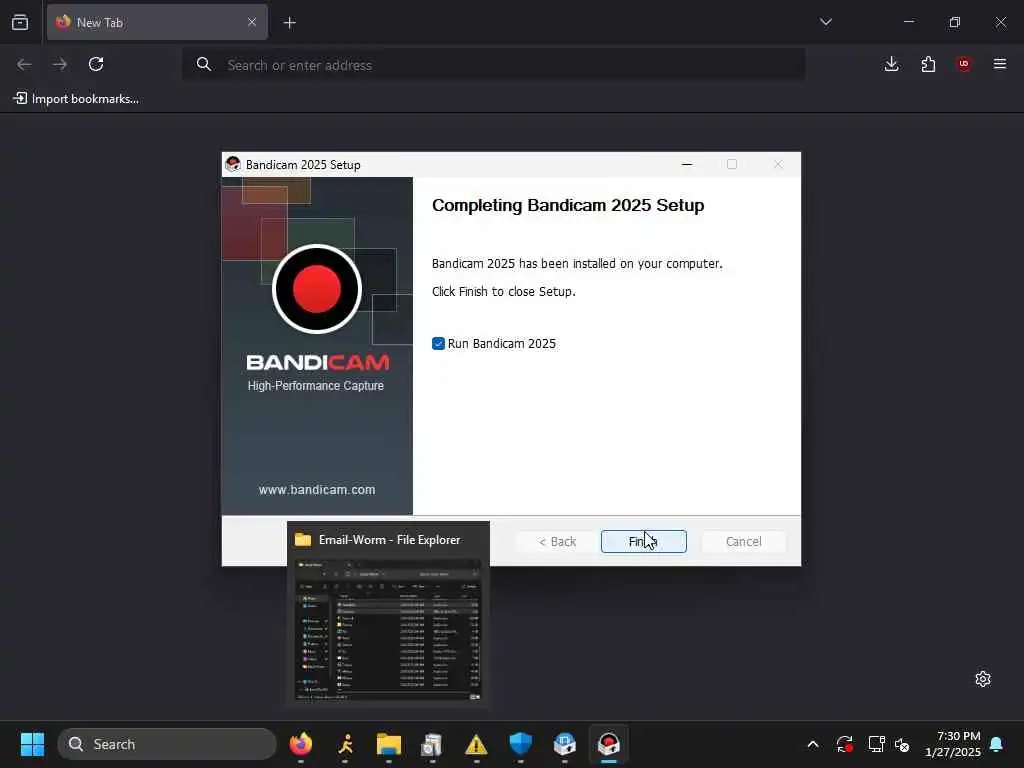Open Windows Security shield in taskbar
This screenshot has height=768, width=1024.
(x=520, y=744)
